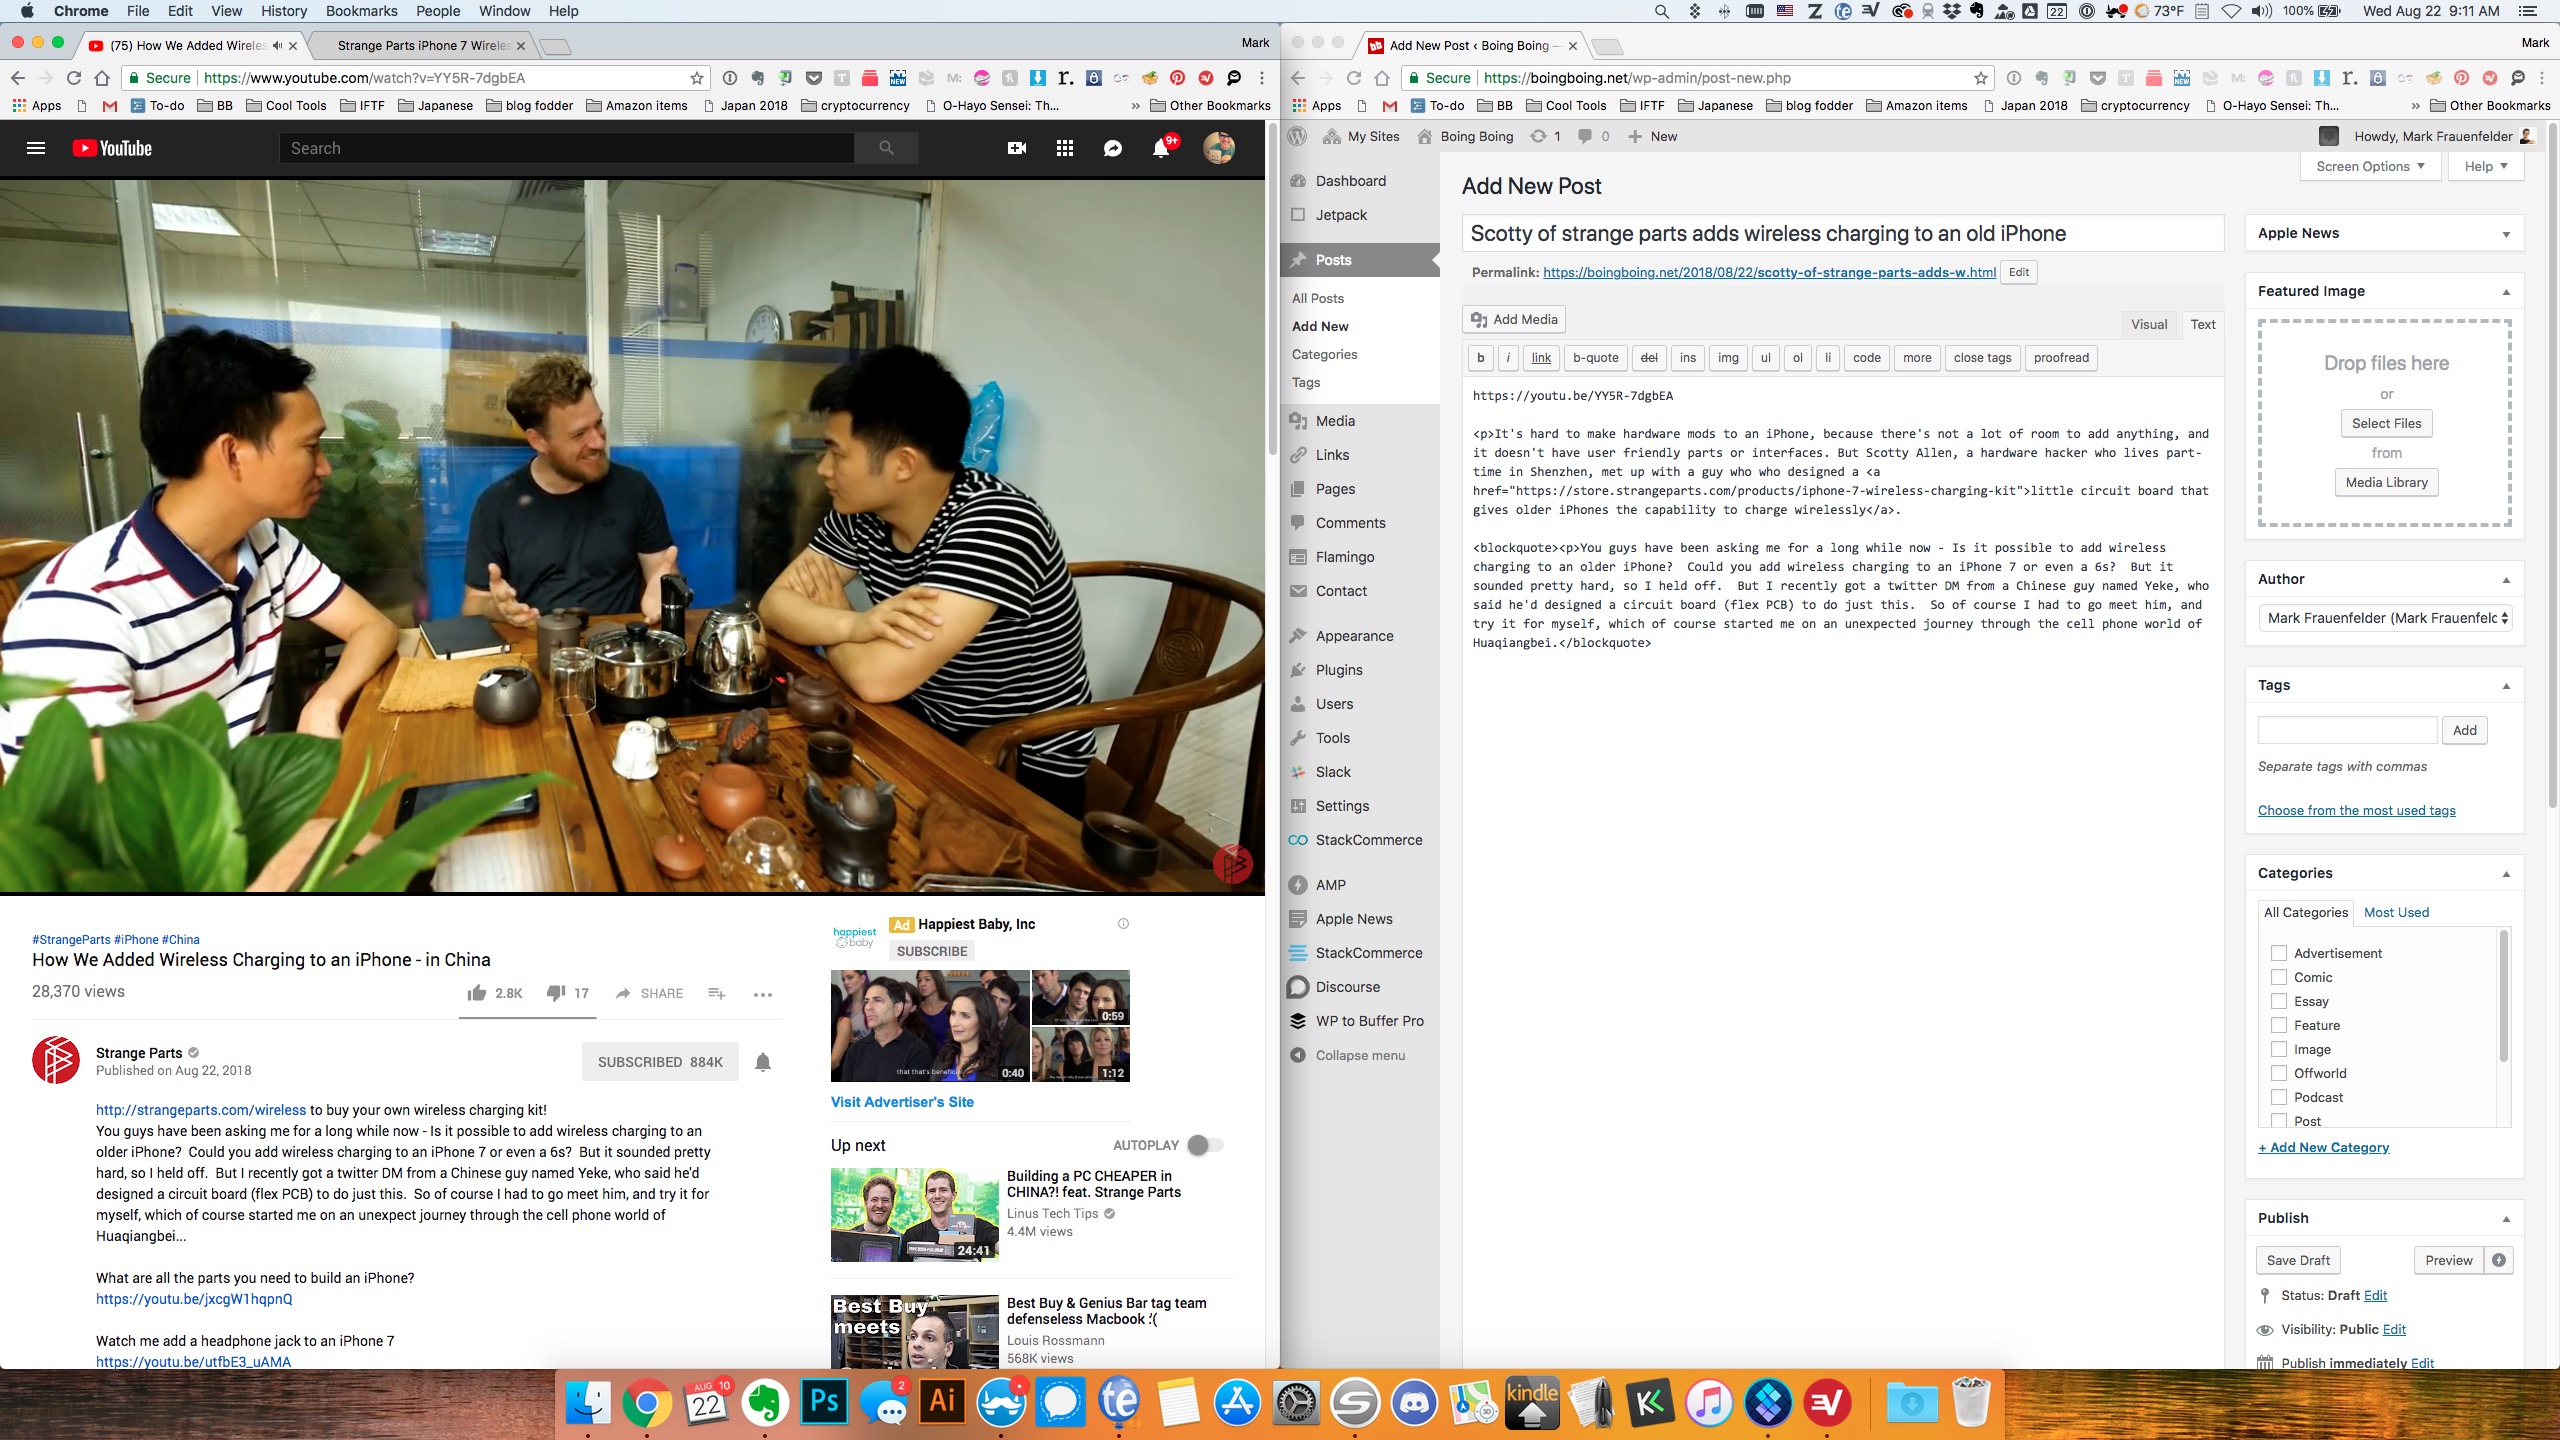
Task: Collapse the Tags panel
Action: tap(2506, 686)
